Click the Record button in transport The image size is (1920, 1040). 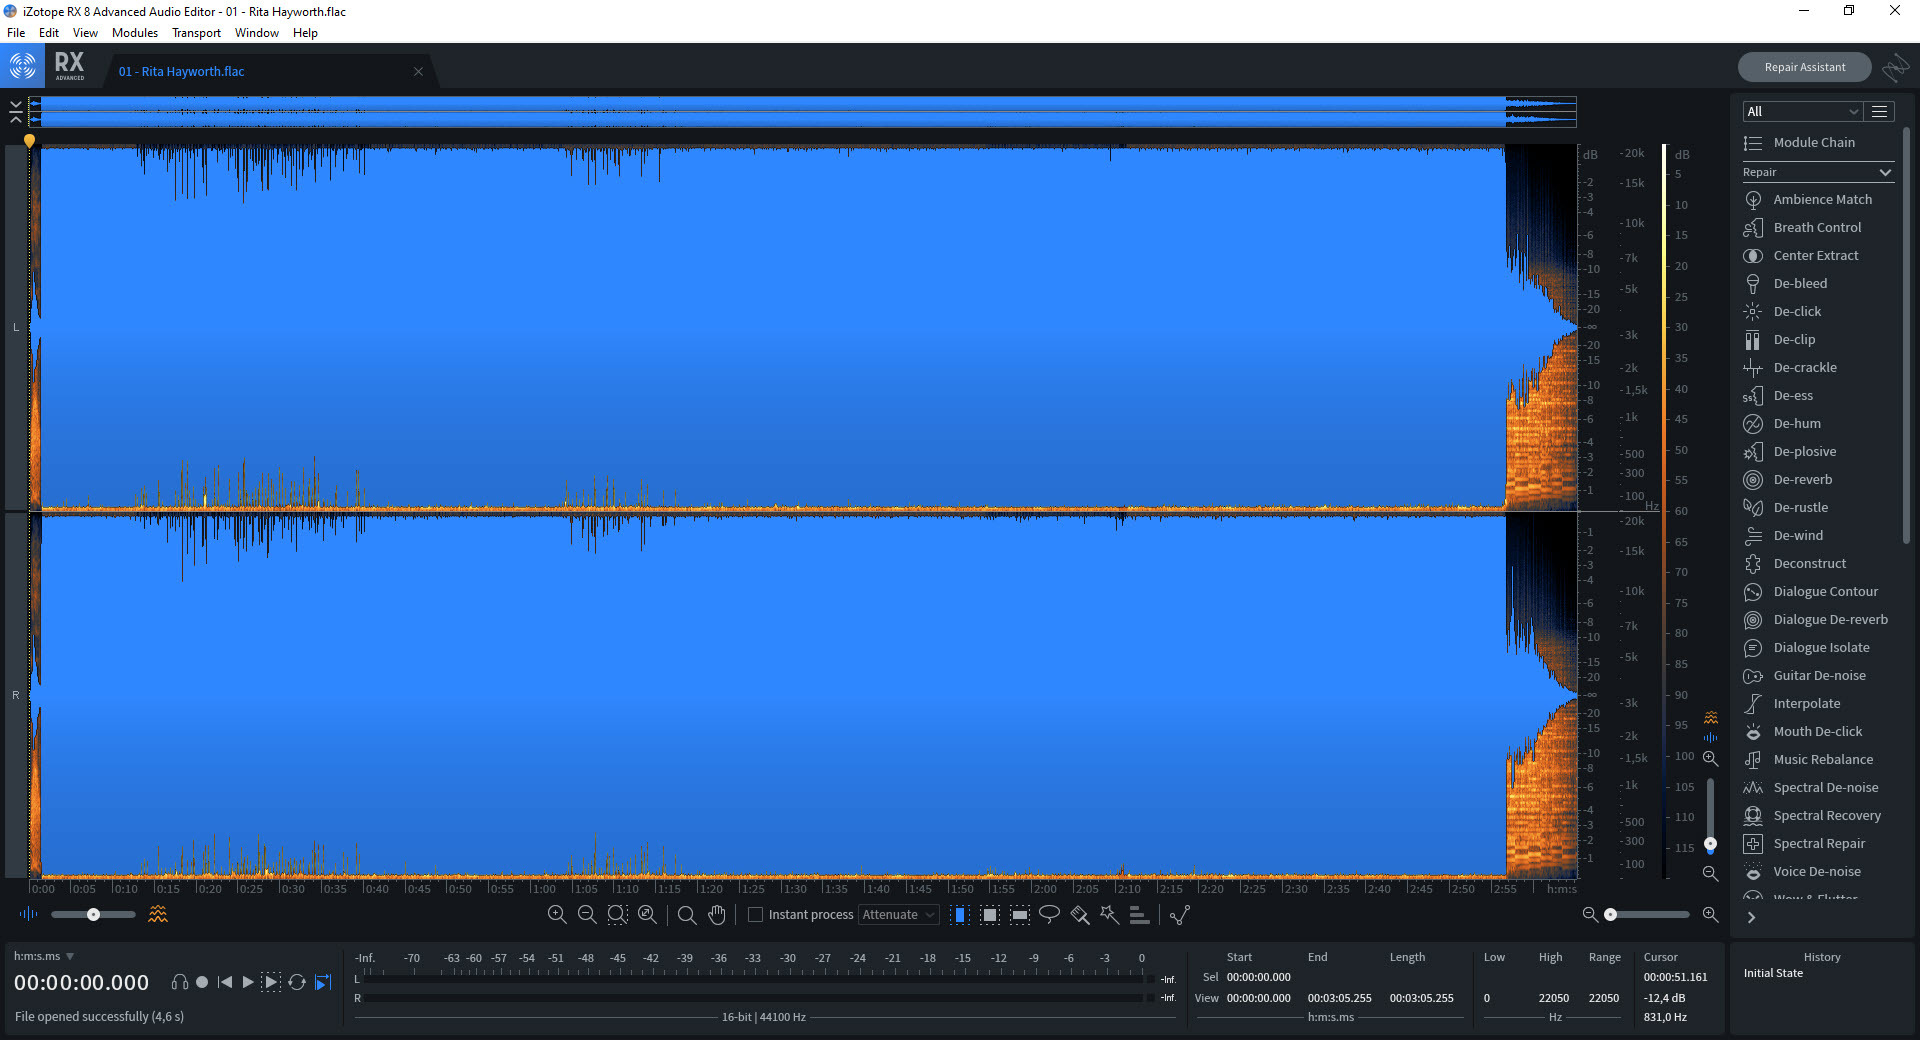[x=202, y=982]
